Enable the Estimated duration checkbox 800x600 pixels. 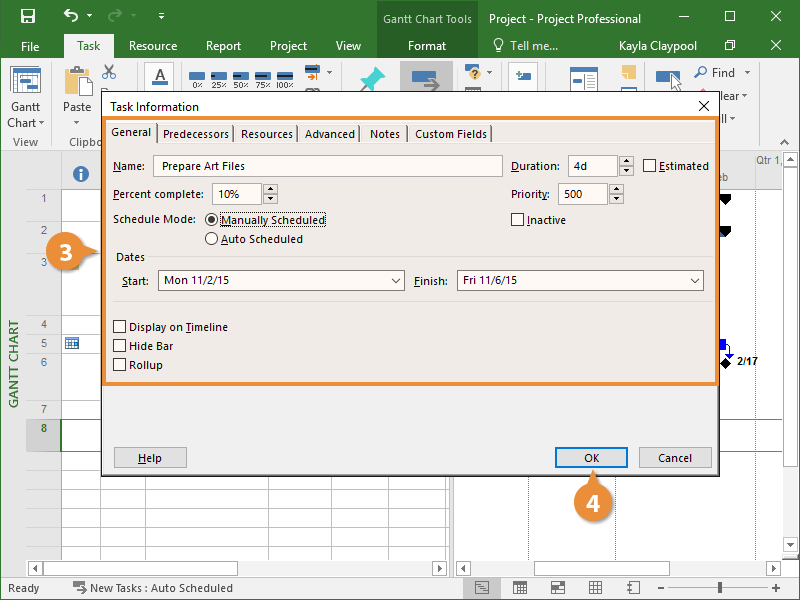click(x=650, y=166)
